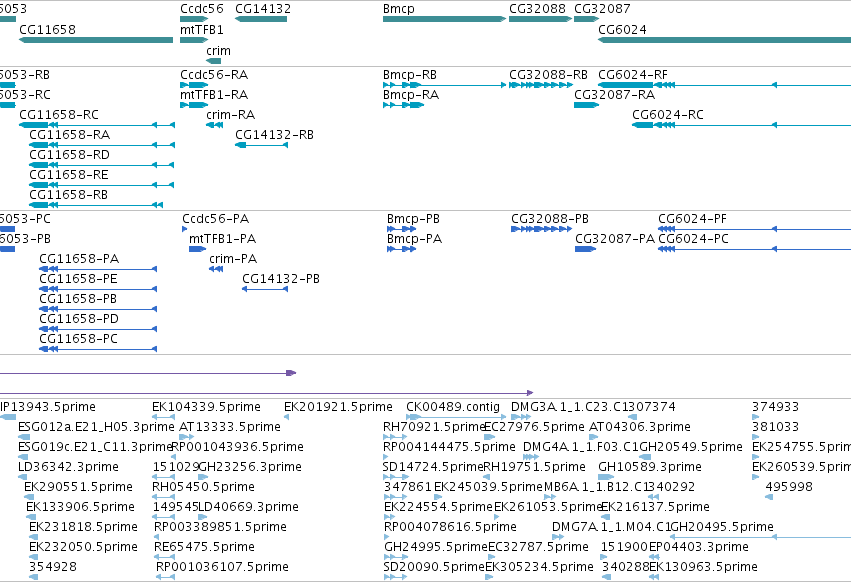851x582 pixels.
Task: Select protein CG11658-PE
Action: tap(98, 289)
